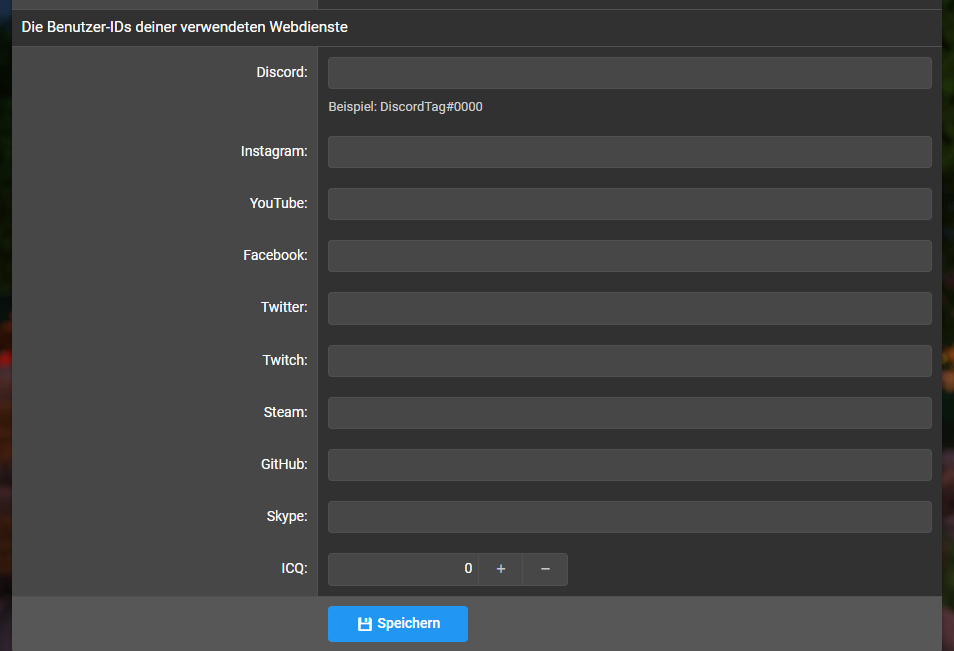
Task: Click the "YouTube:" field label
Action: (278, 203)
